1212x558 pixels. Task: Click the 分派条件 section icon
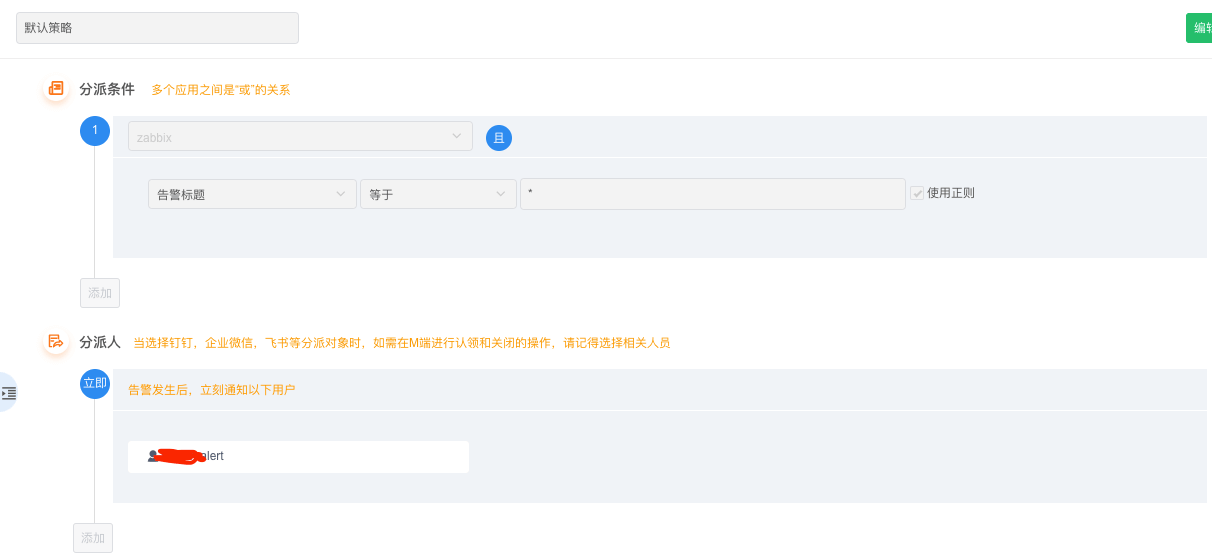coord(56,89)
